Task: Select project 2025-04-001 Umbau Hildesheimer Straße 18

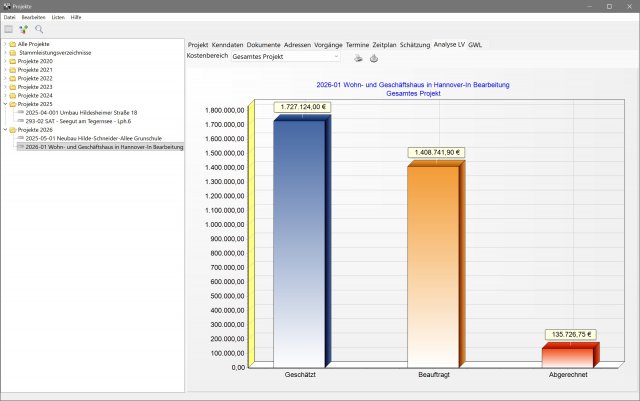Action: pos(80,112)
